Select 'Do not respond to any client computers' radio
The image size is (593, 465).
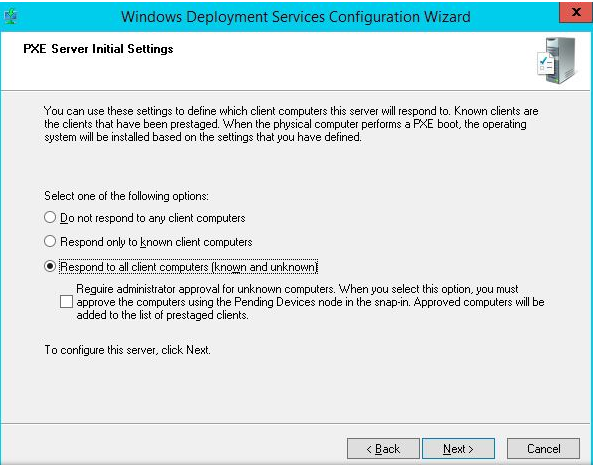(50, 217)
